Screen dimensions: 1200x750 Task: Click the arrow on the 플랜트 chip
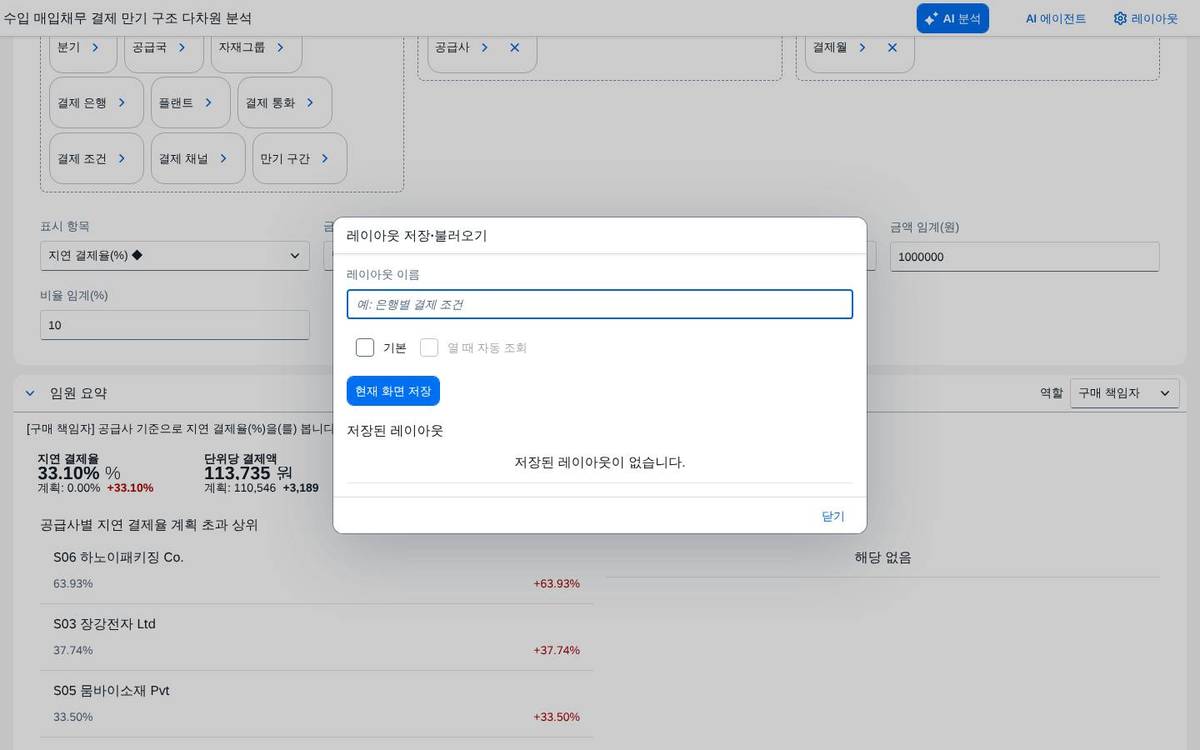(x=208, y=102)
